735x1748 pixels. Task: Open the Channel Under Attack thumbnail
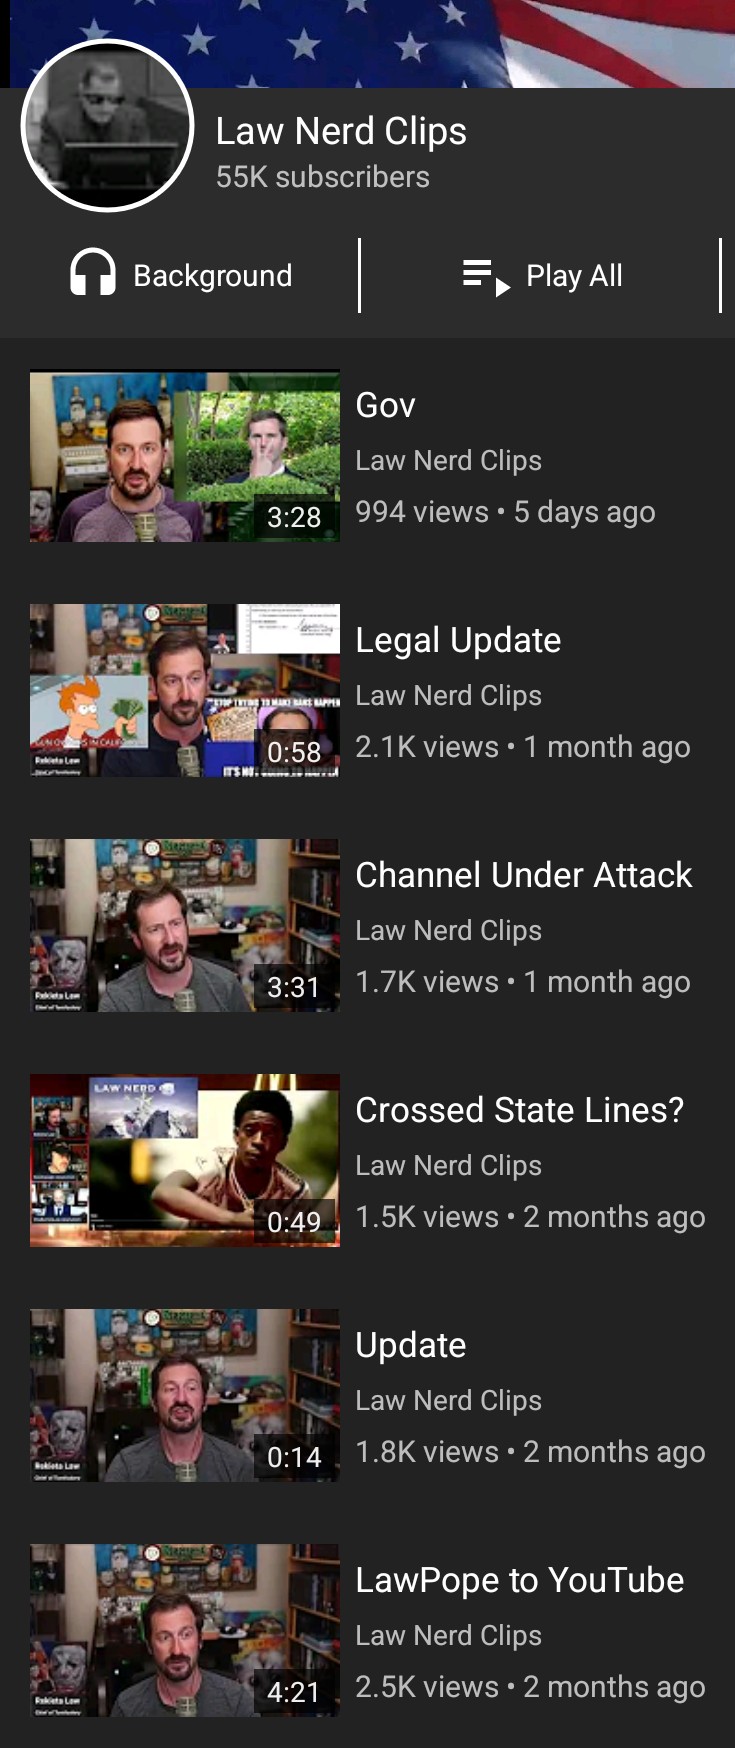coord(185,926)
